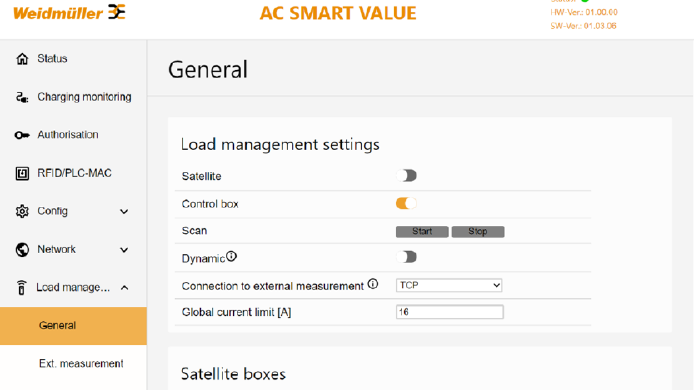Click the Global current limit [A] label
Viewport: 694px width, 390px height.
coord(236,313)
